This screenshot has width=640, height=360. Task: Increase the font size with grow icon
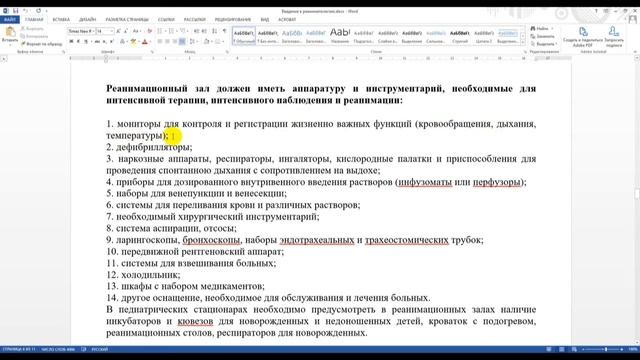118,31
